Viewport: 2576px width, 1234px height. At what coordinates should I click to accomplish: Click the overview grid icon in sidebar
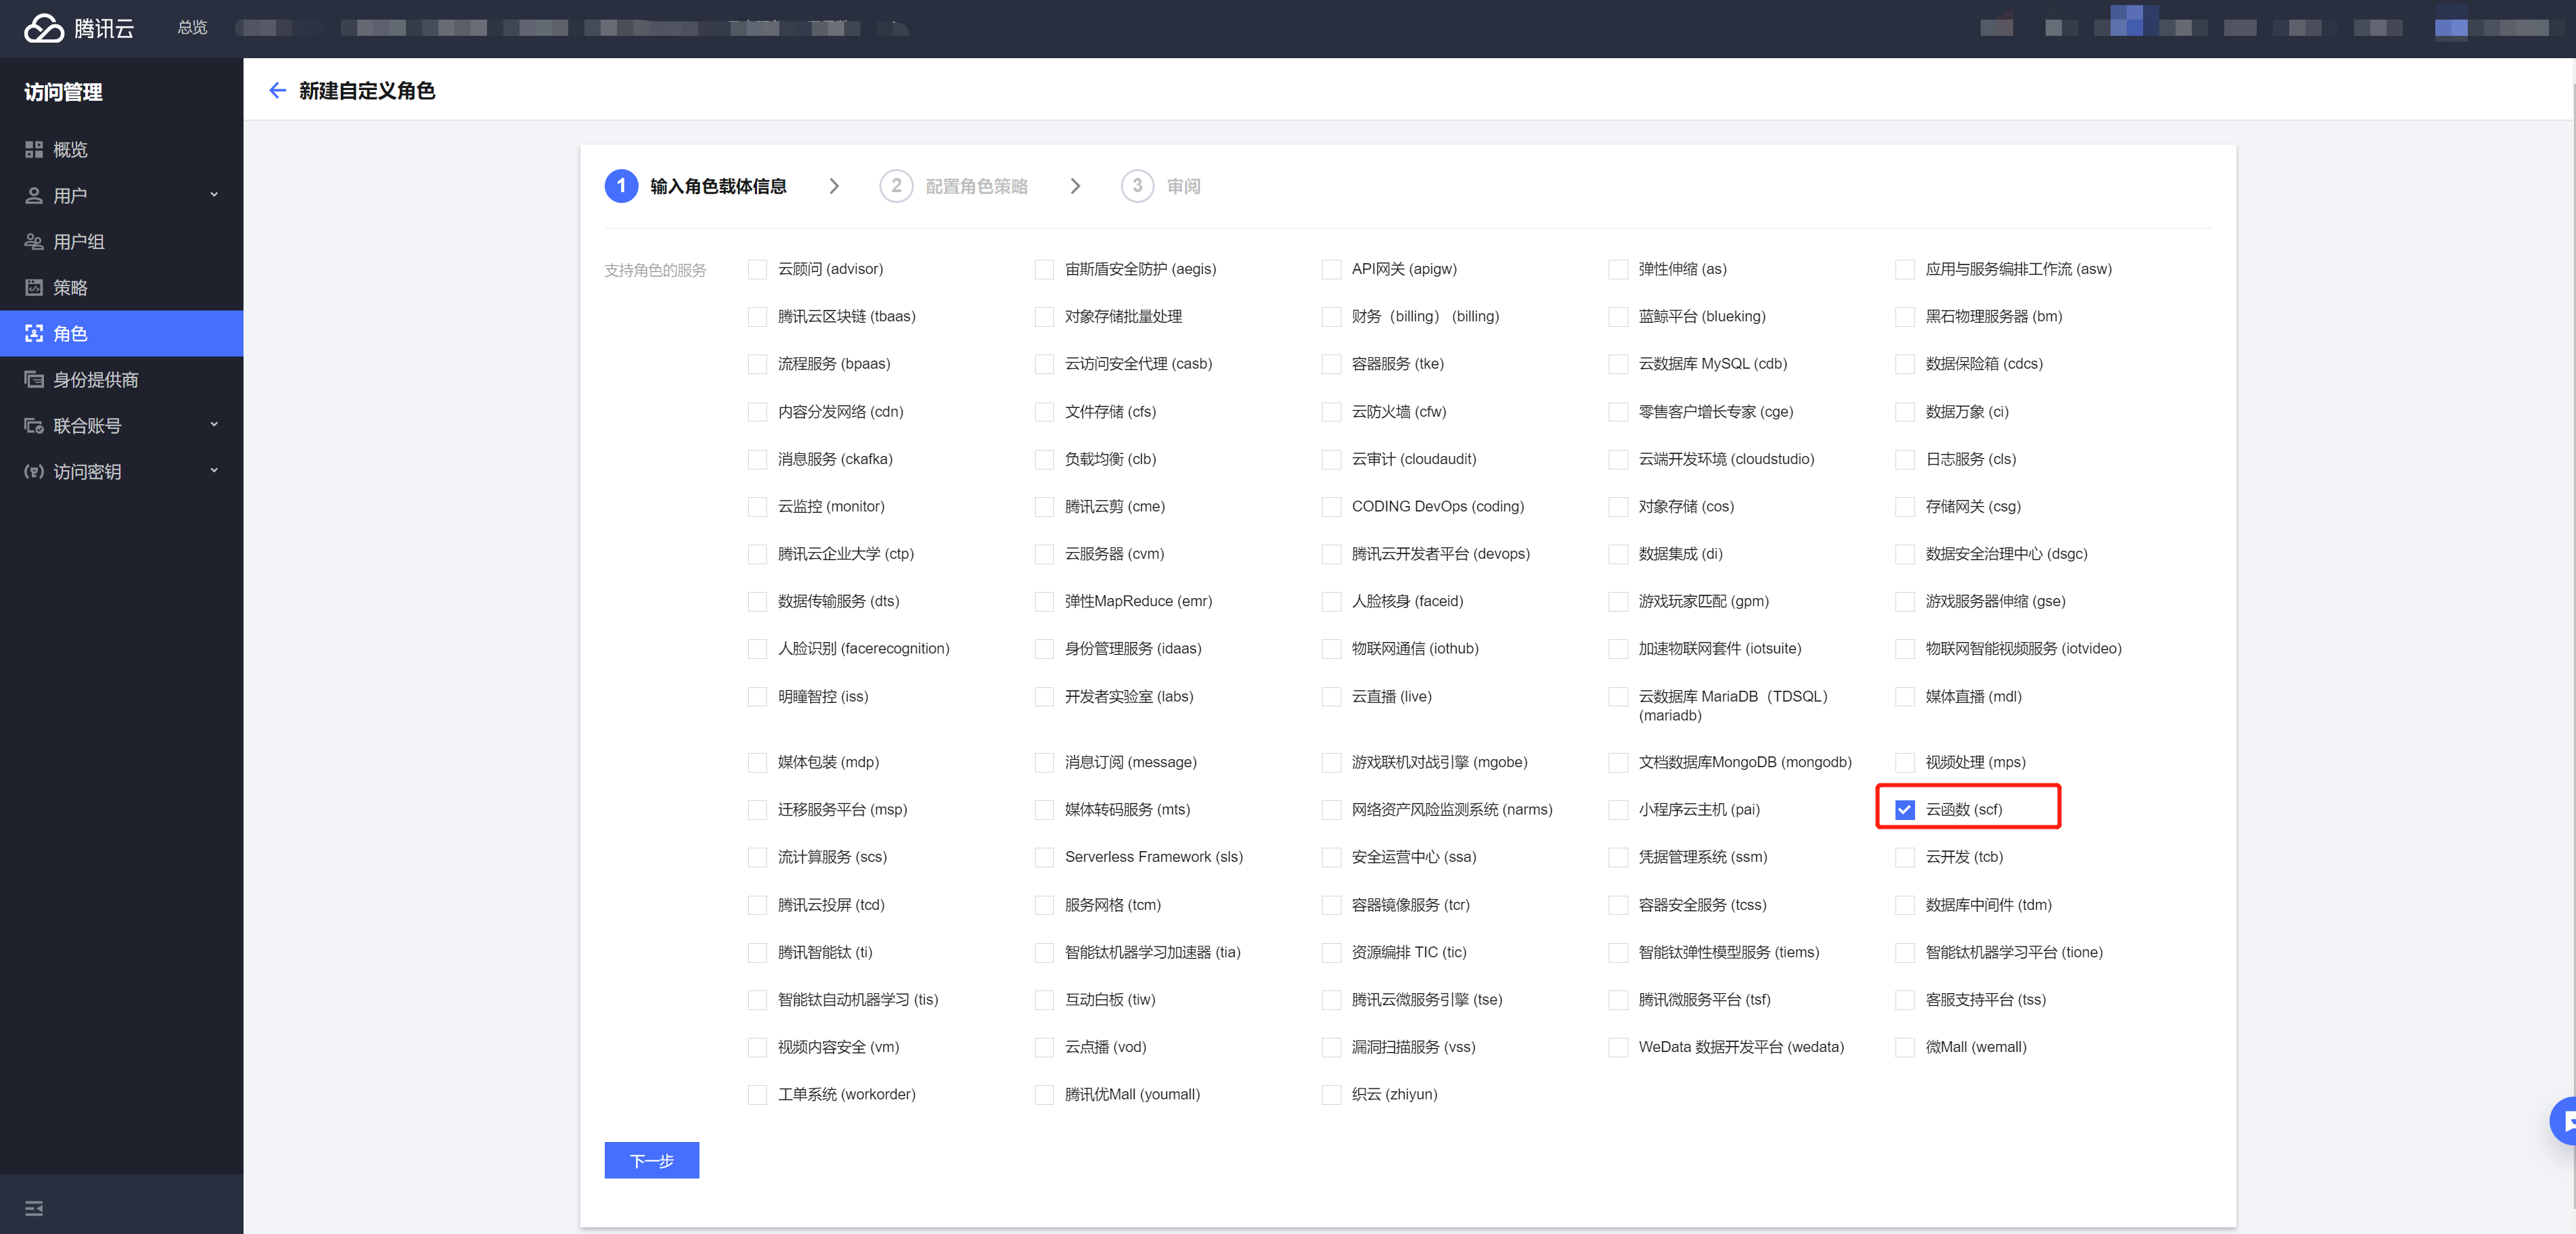coord(34,150)
